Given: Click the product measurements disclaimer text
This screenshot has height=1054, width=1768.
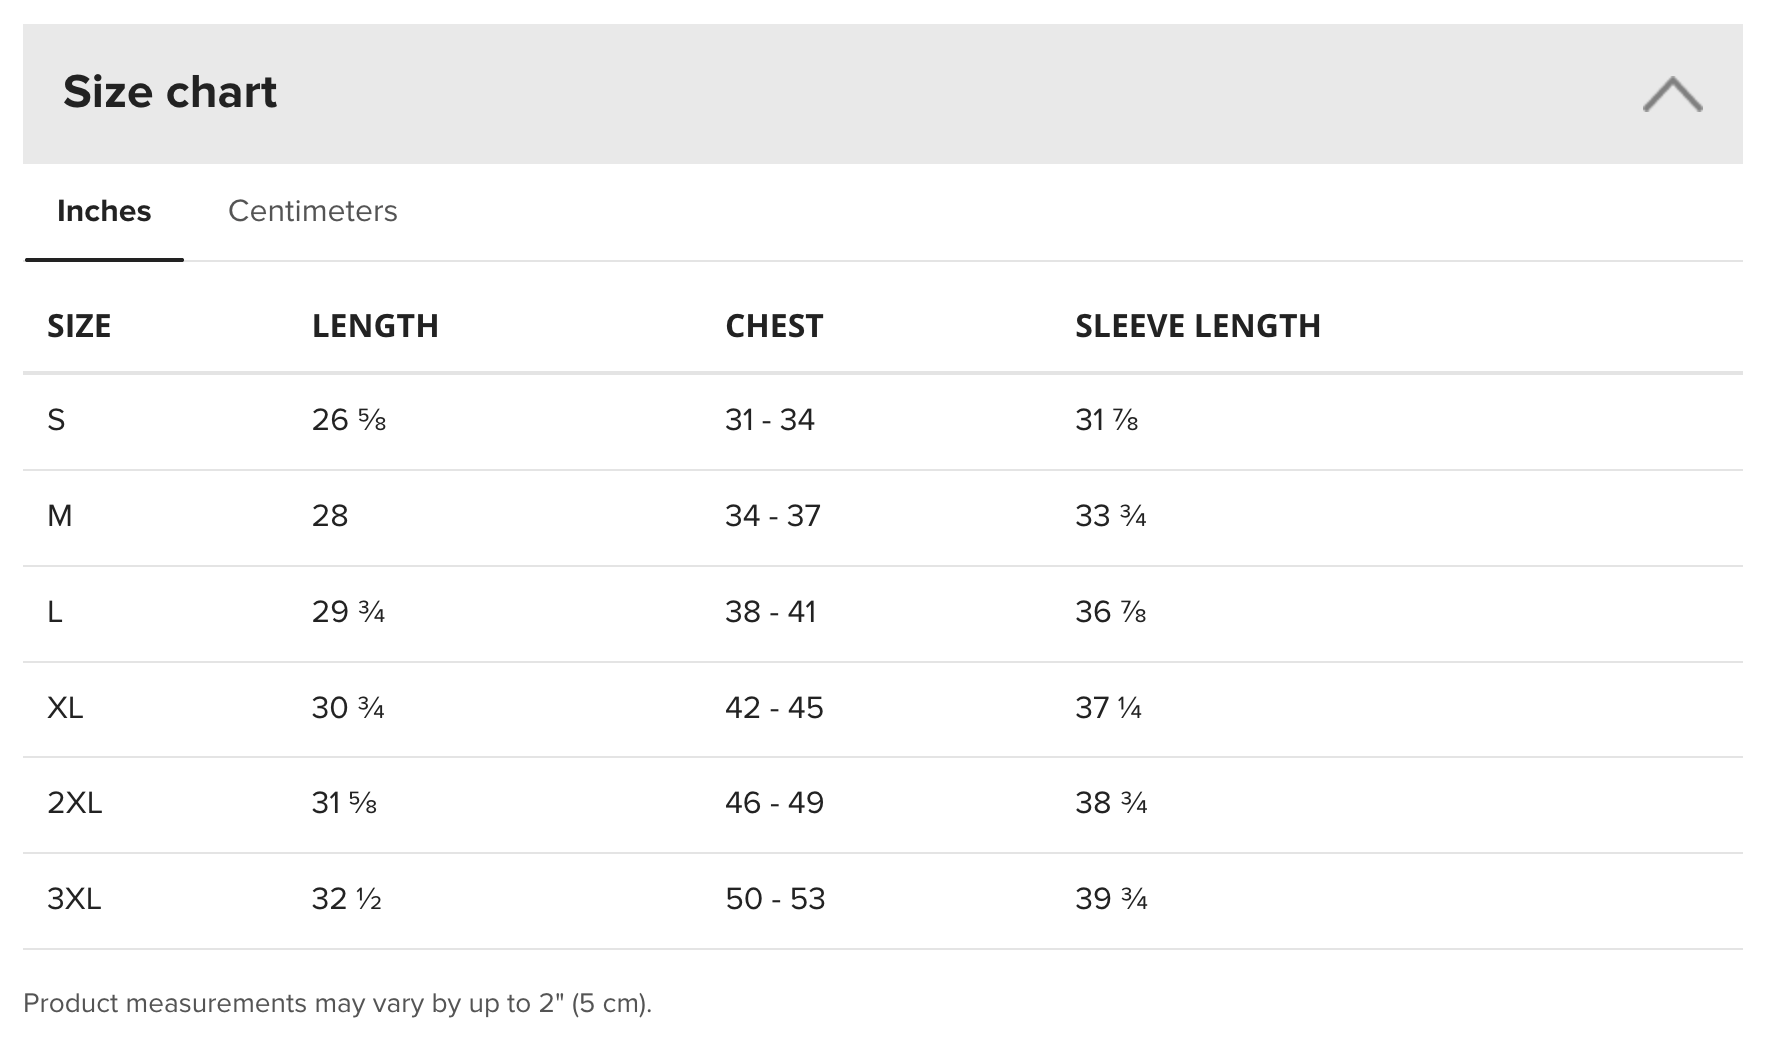Looking at the screenshot, I should (337, 1003).
